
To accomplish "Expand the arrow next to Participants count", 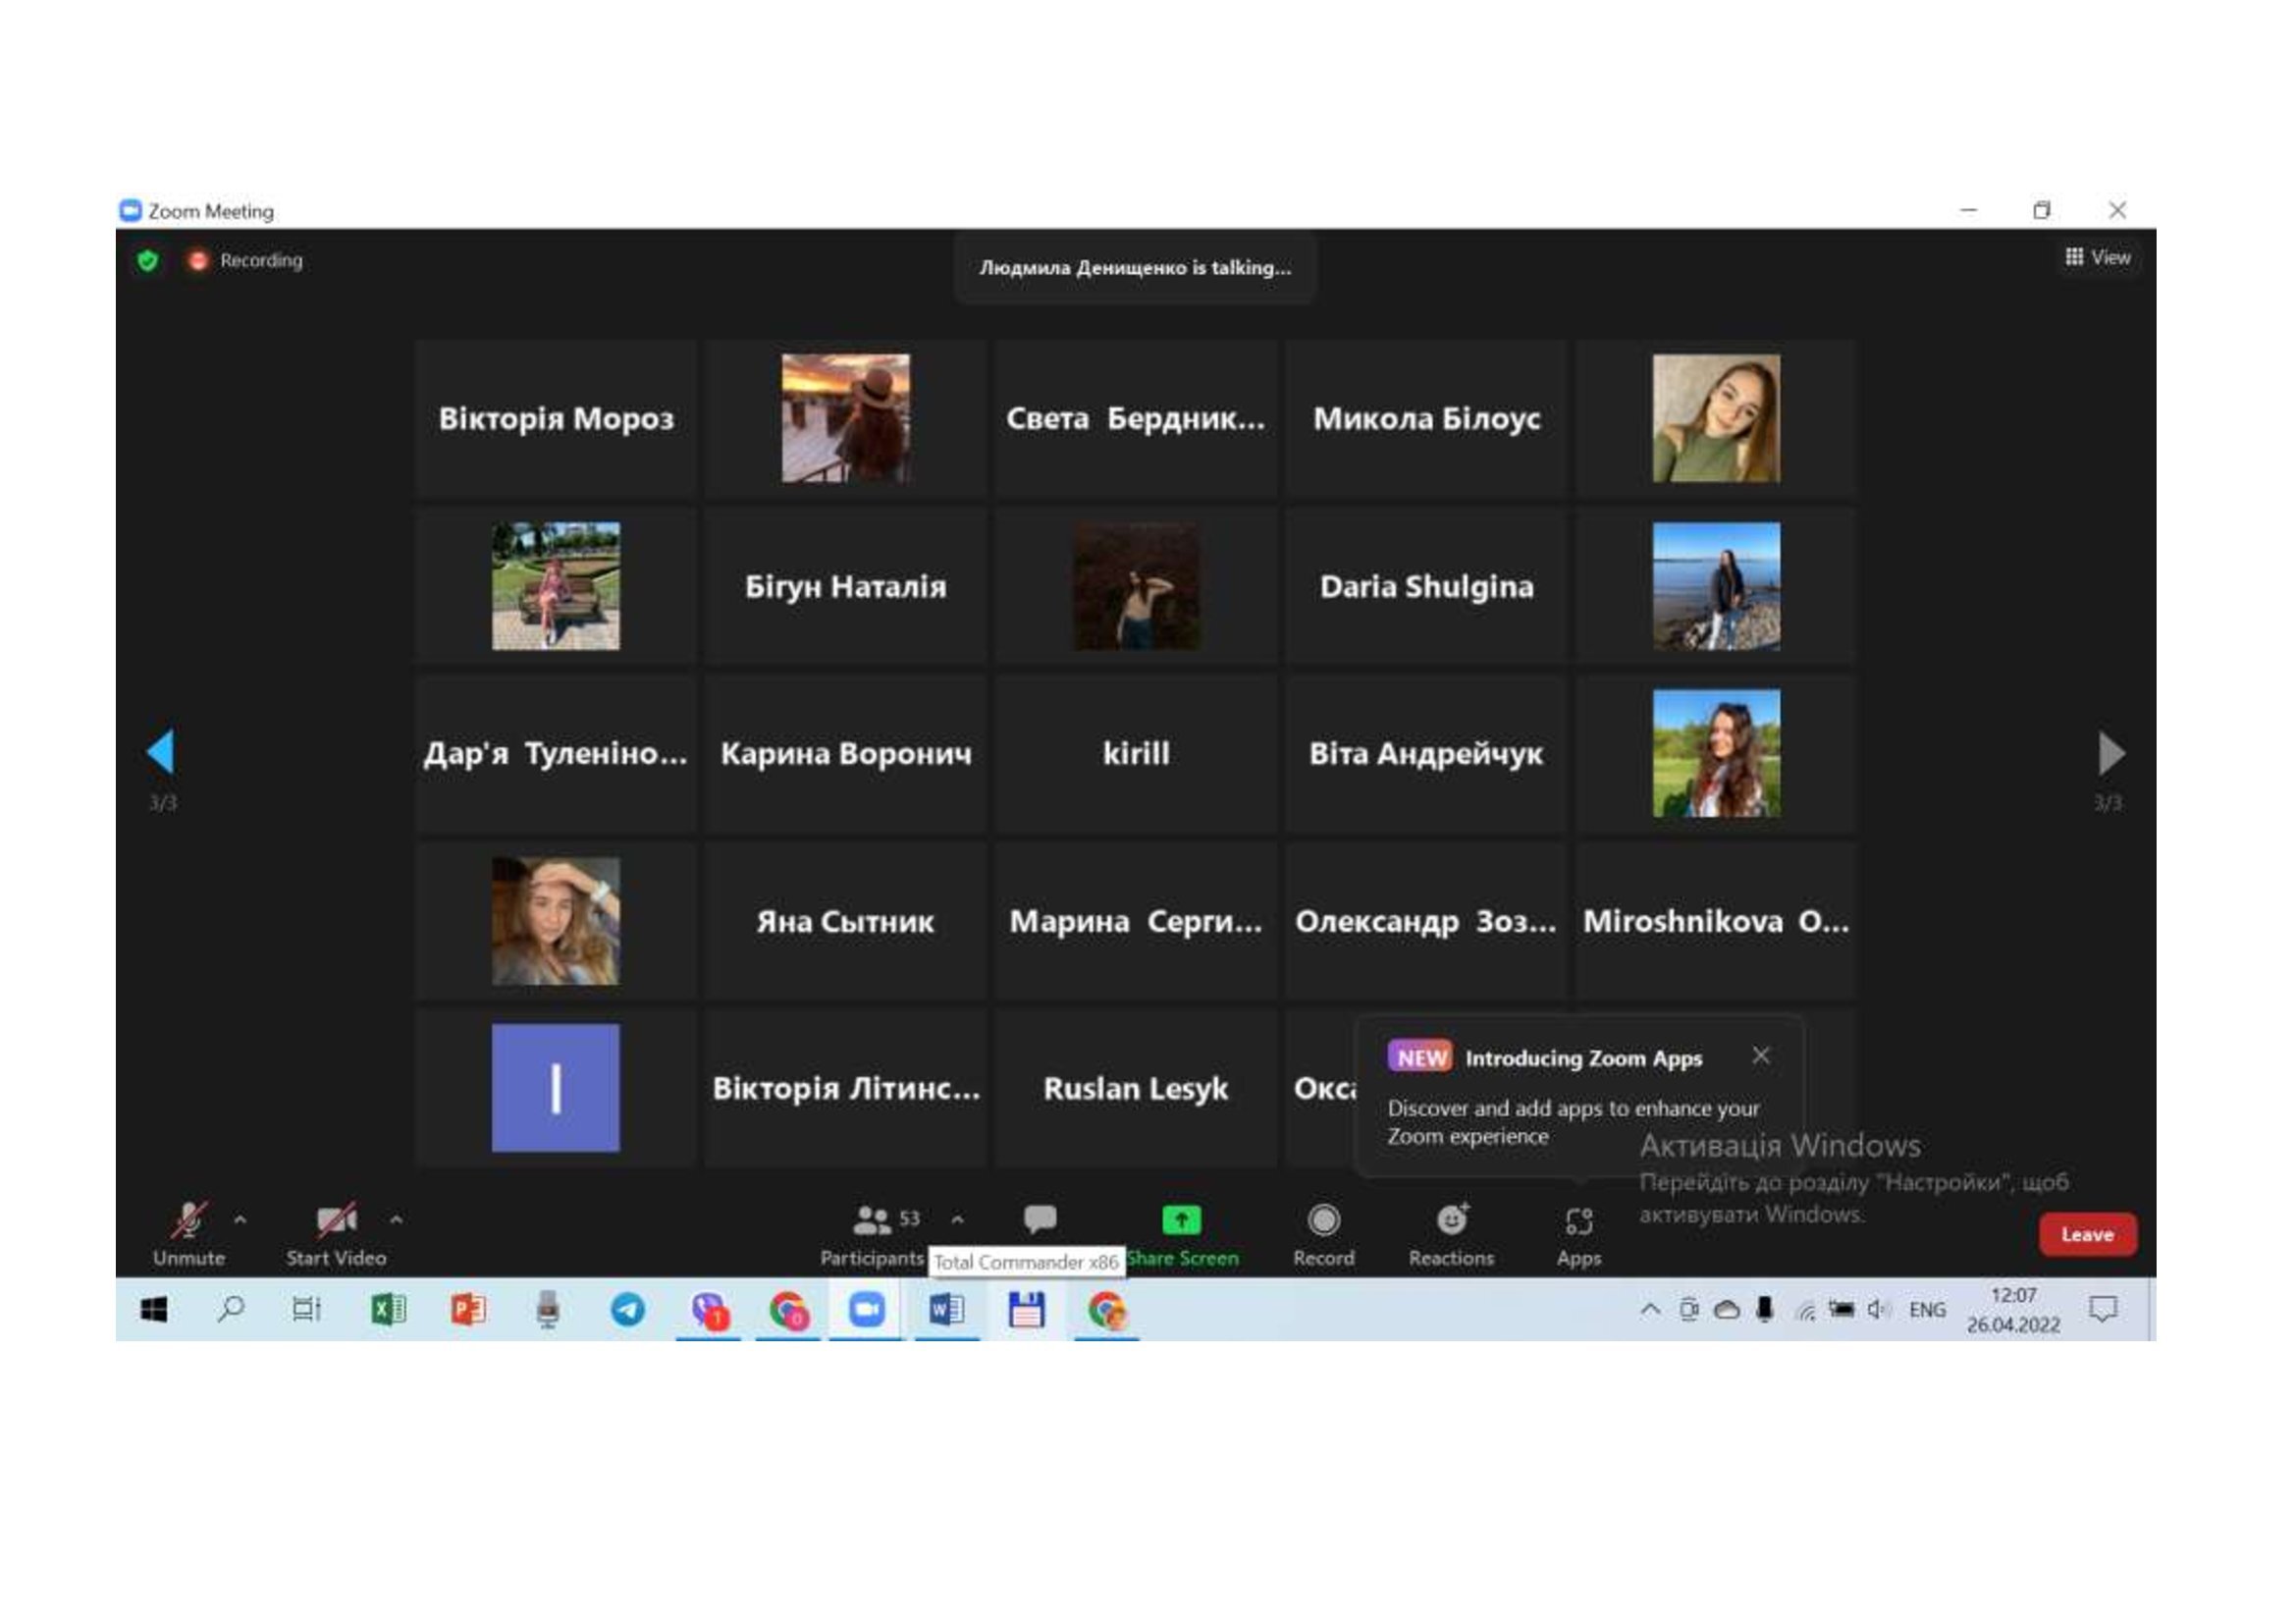I will click(957, 1220).
